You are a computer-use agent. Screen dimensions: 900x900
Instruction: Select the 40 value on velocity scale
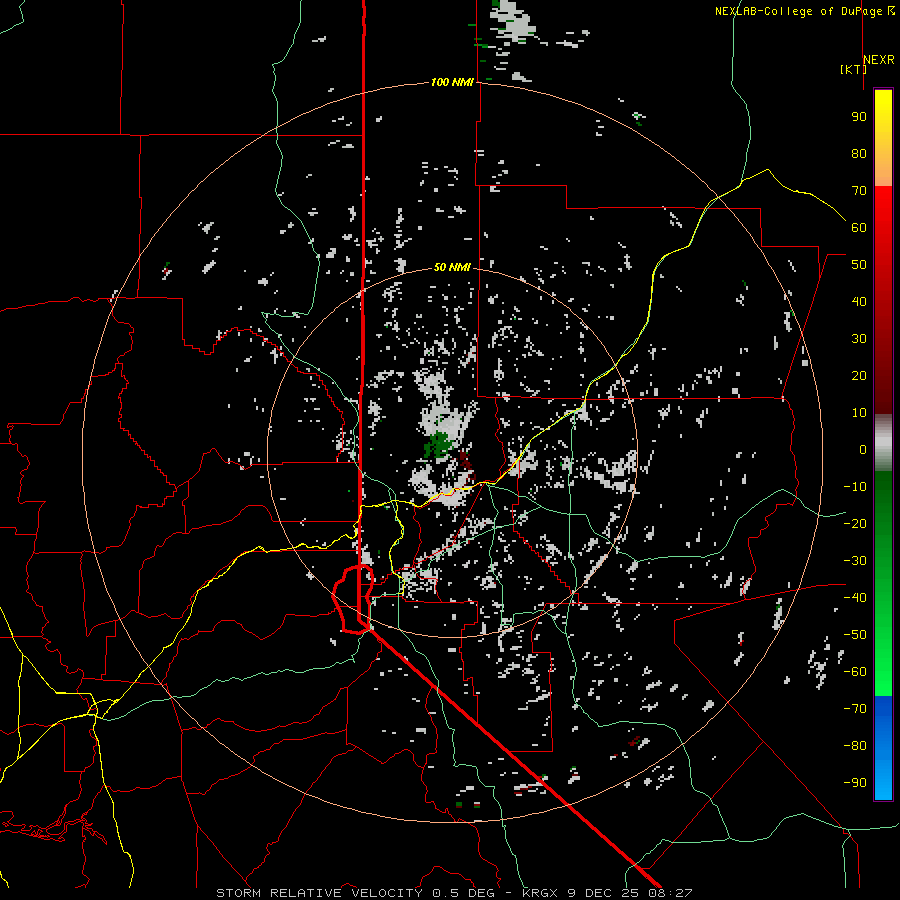pos(859,302)
